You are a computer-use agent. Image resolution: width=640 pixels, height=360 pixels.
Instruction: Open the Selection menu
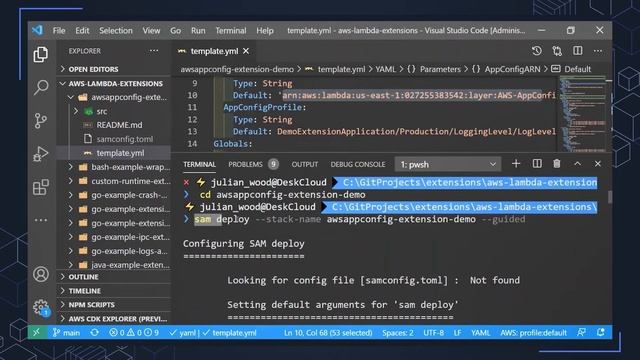116,31
